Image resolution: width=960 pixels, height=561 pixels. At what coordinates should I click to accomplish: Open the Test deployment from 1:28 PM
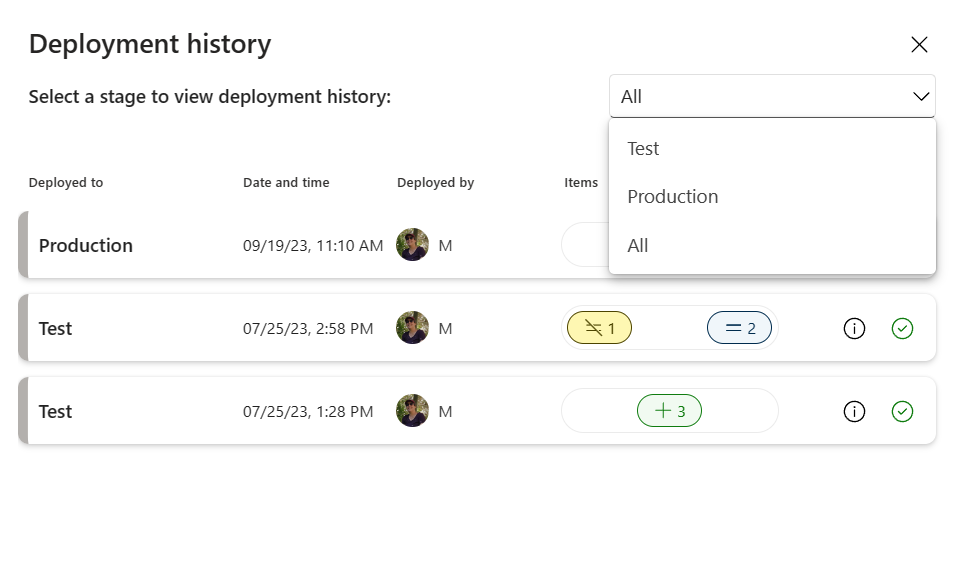pos(56,411)
